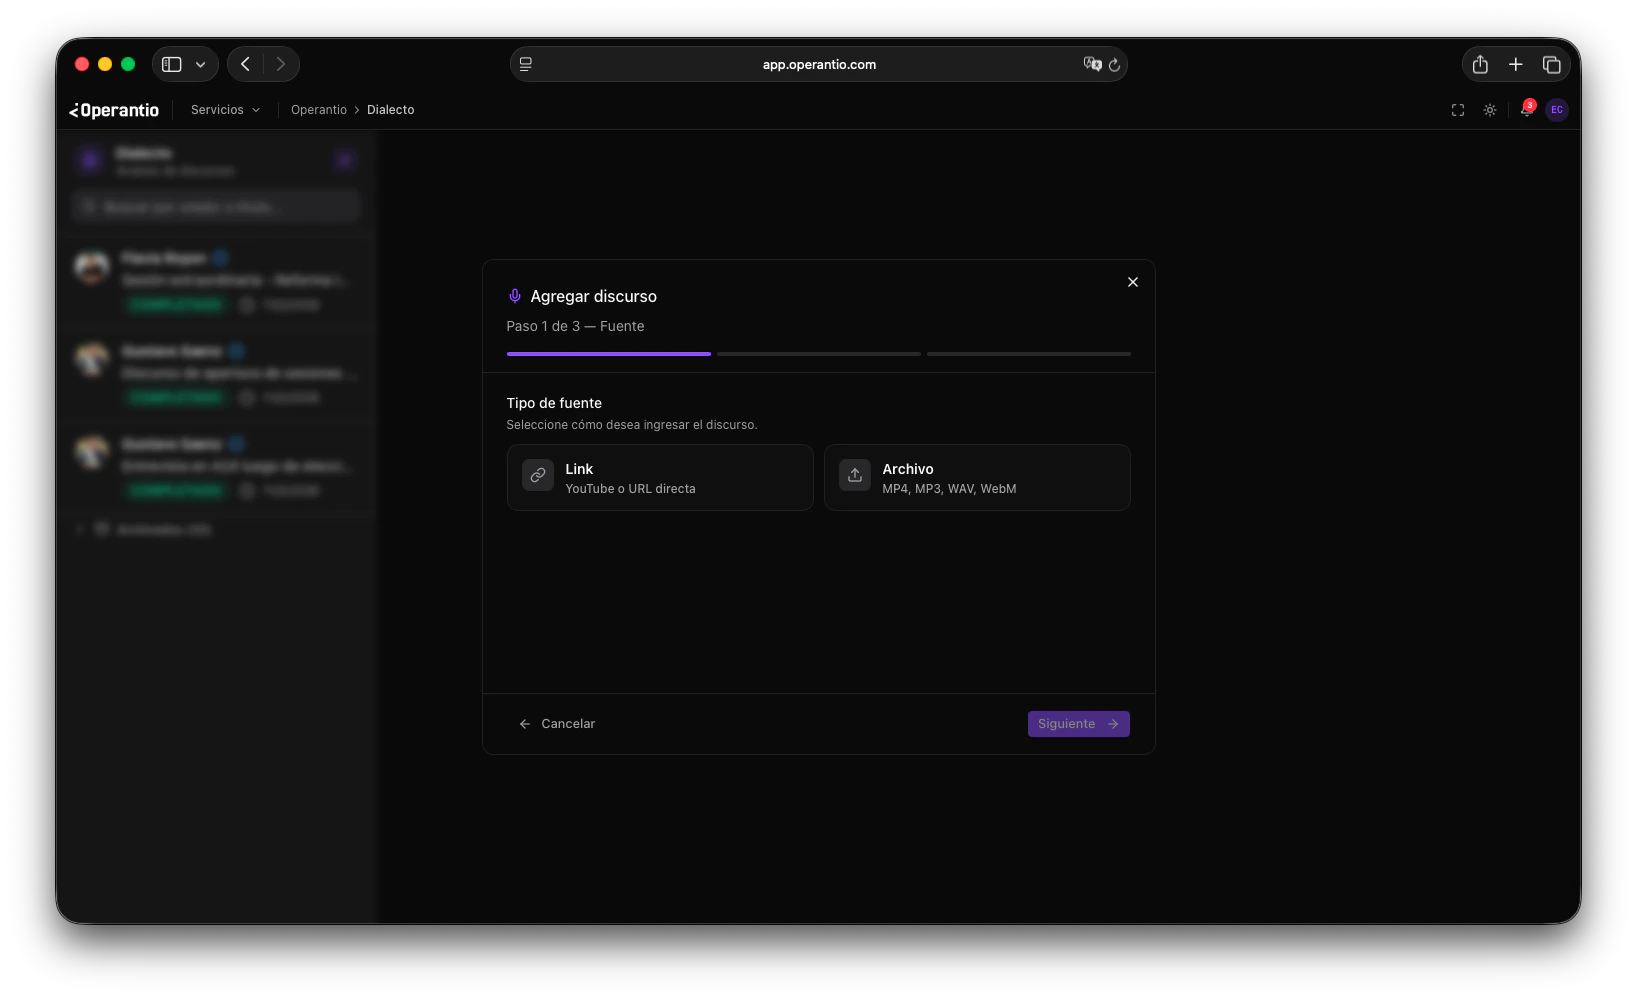Go back in browser history

245,64
